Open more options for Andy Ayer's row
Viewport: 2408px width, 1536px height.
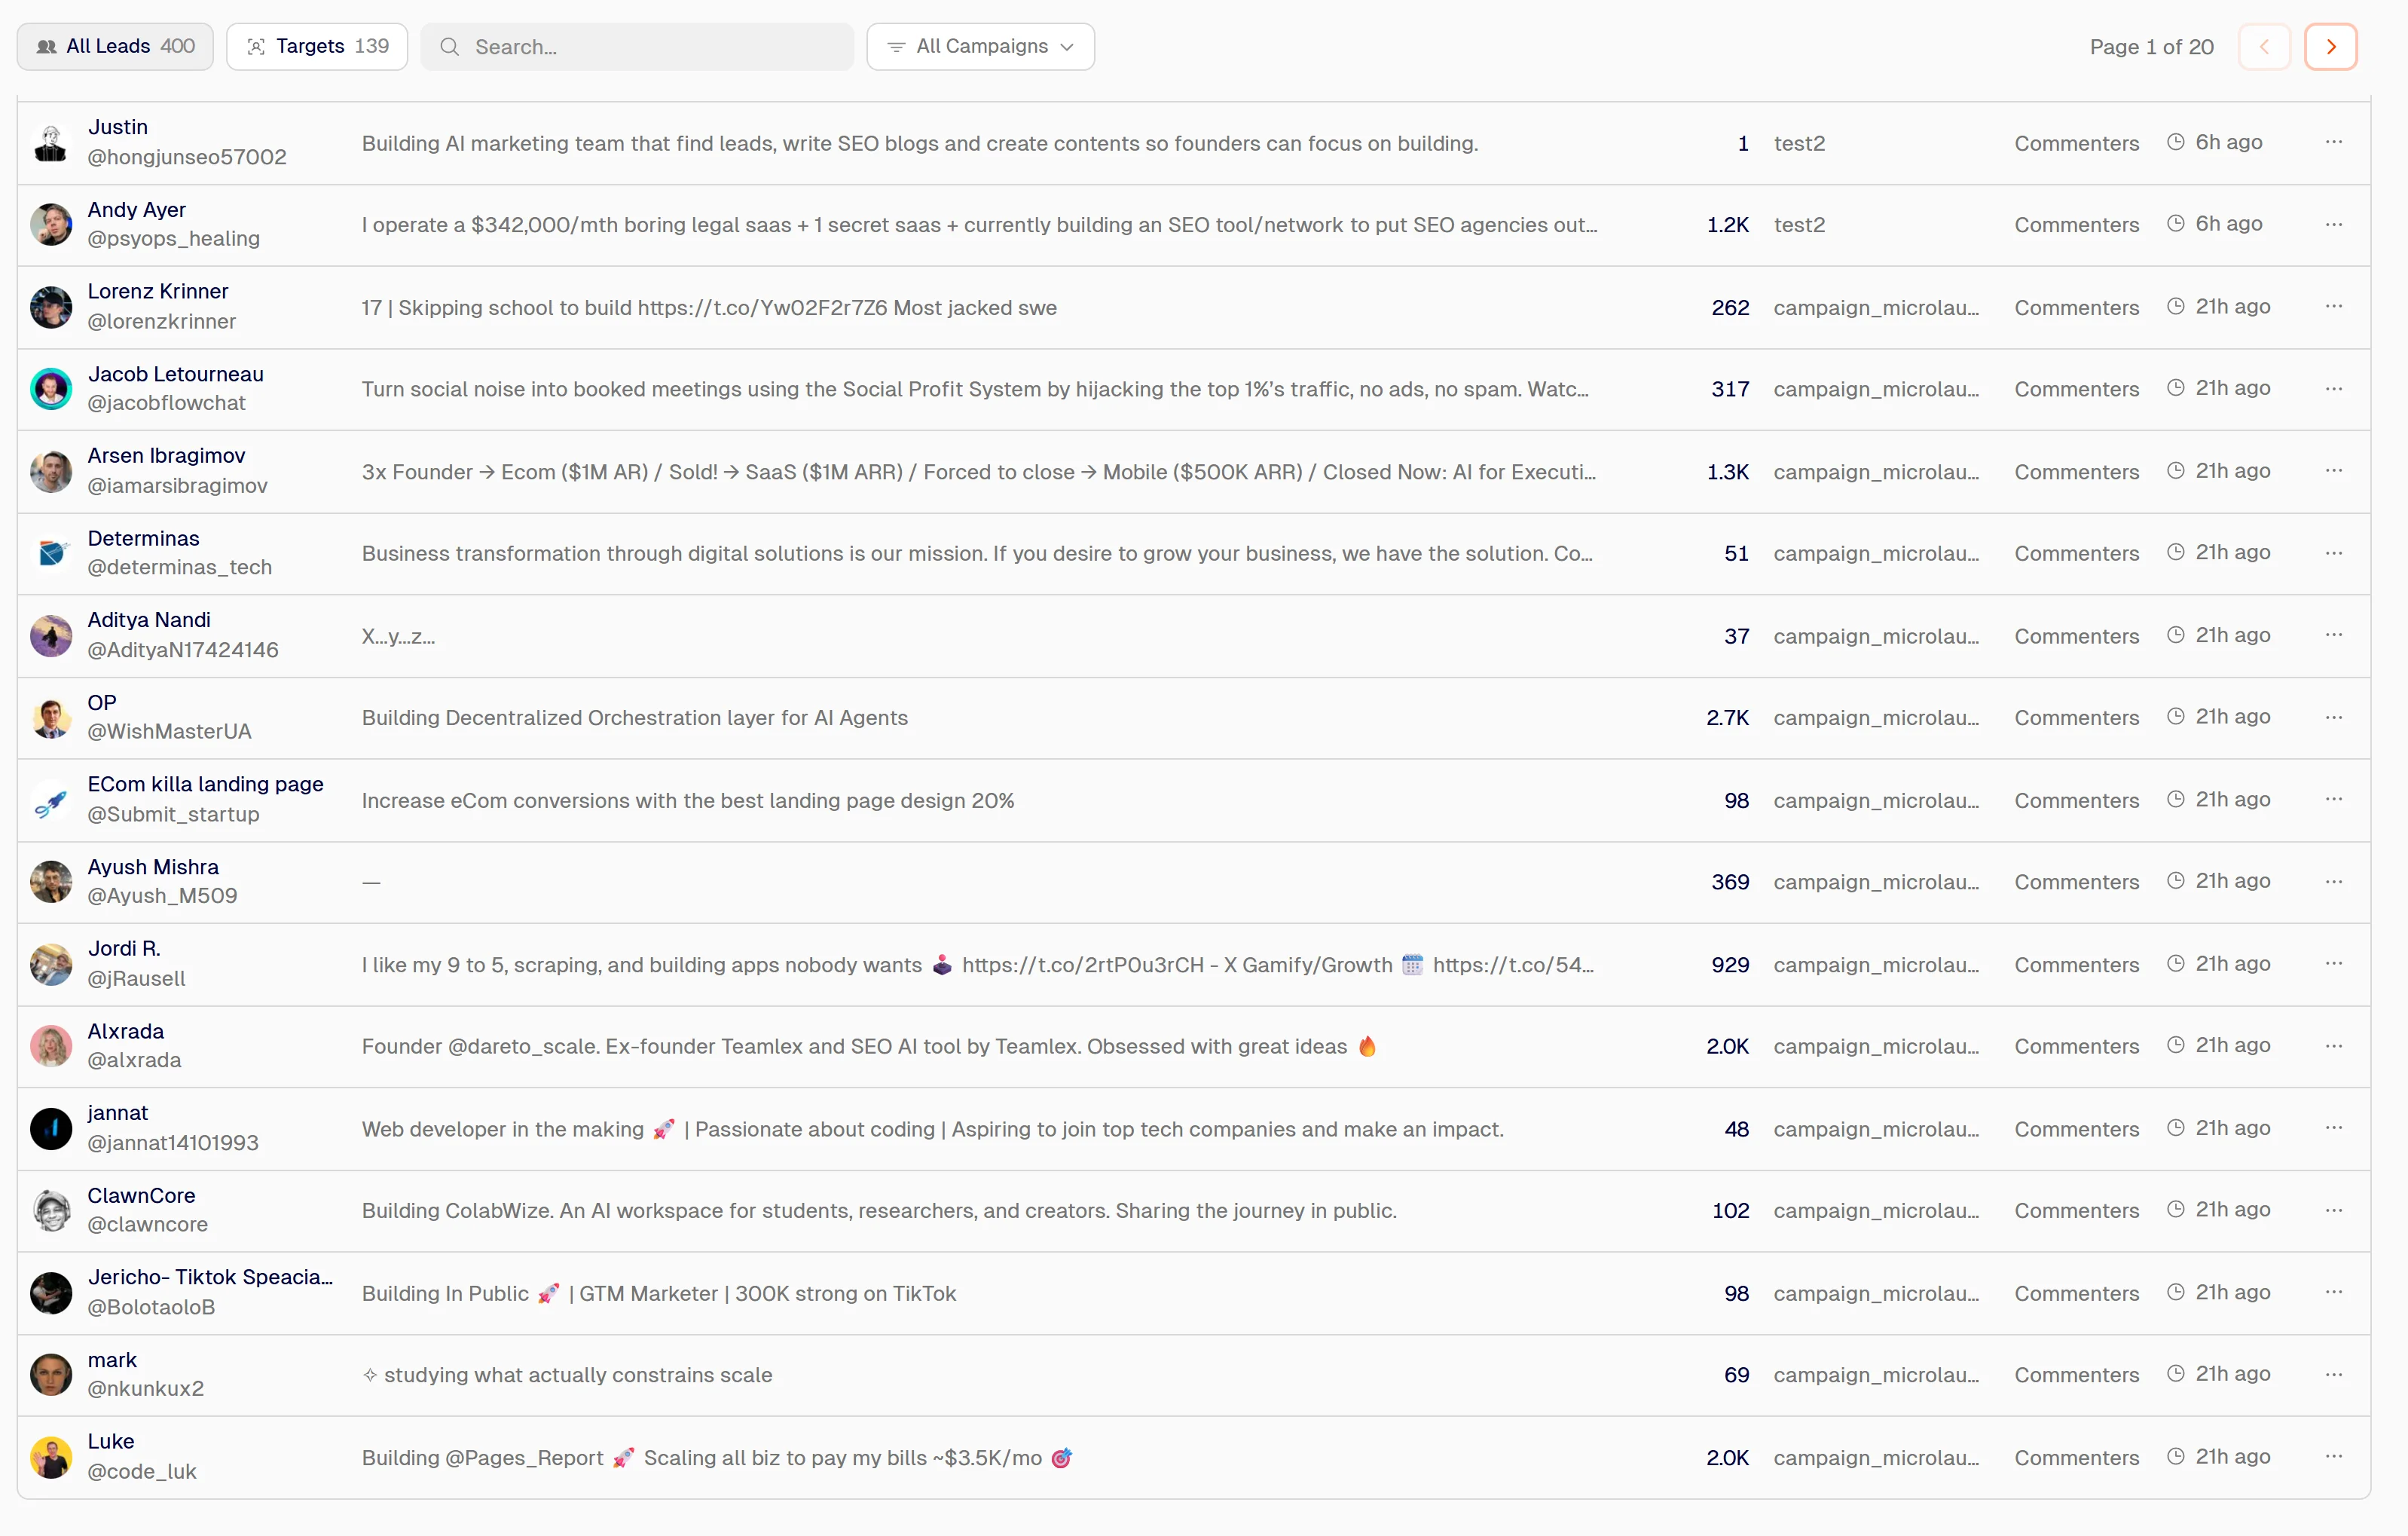(x=2333, y=224)
